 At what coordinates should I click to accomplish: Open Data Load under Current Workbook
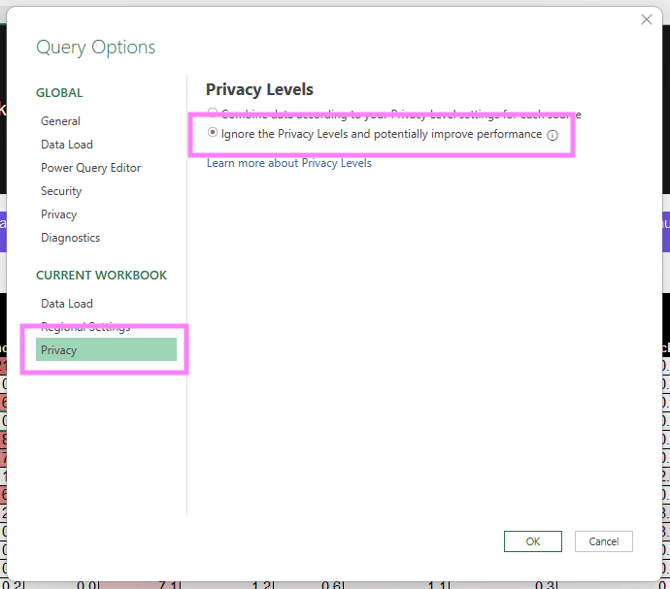coord(66,303)
